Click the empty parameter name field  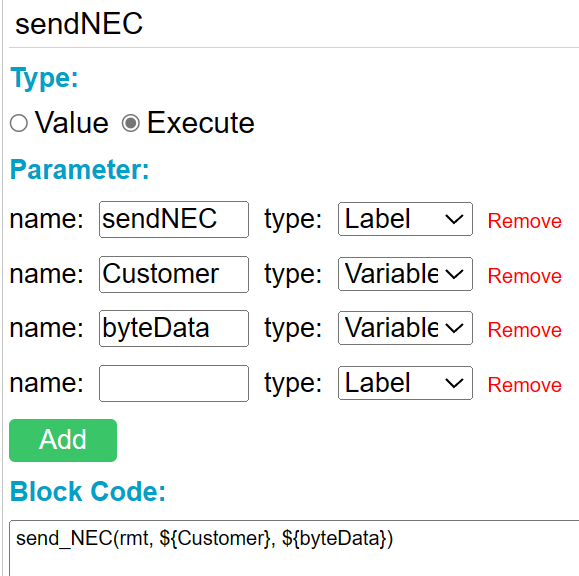174,383
